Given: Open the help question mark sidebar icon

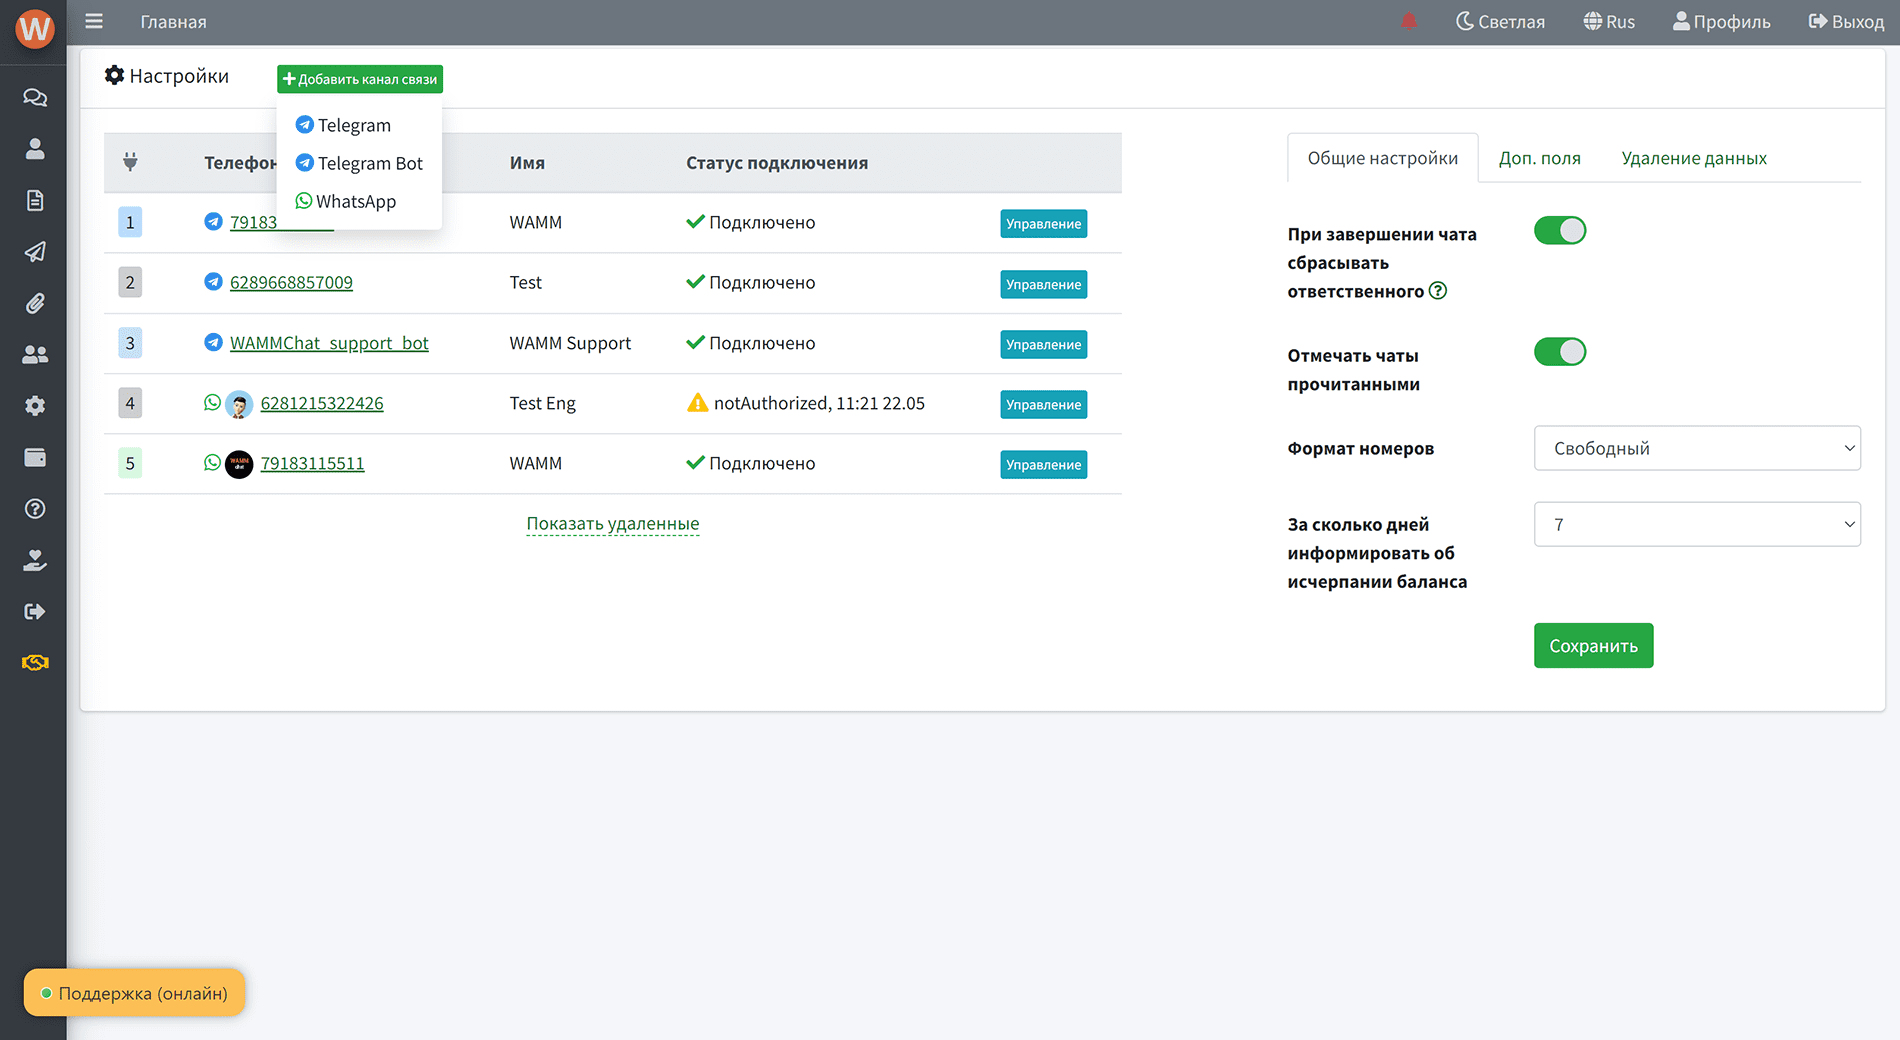Looking at the screenshot, I should [x=35, y=509].
